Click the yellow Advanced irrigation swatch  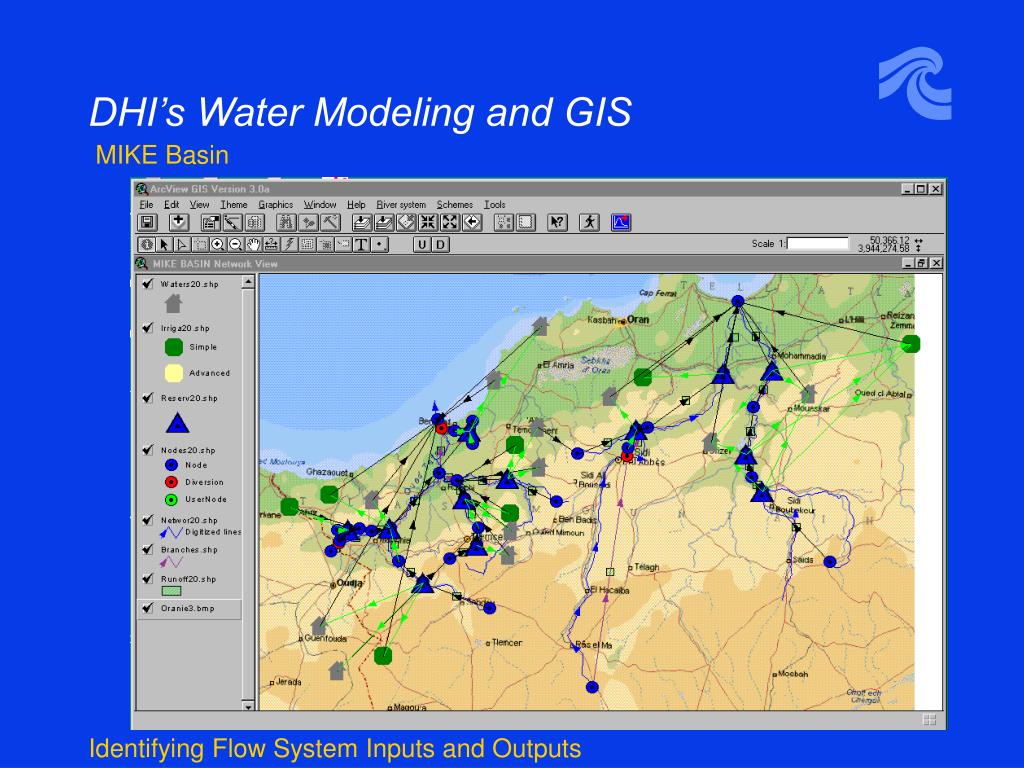point(174,373)
